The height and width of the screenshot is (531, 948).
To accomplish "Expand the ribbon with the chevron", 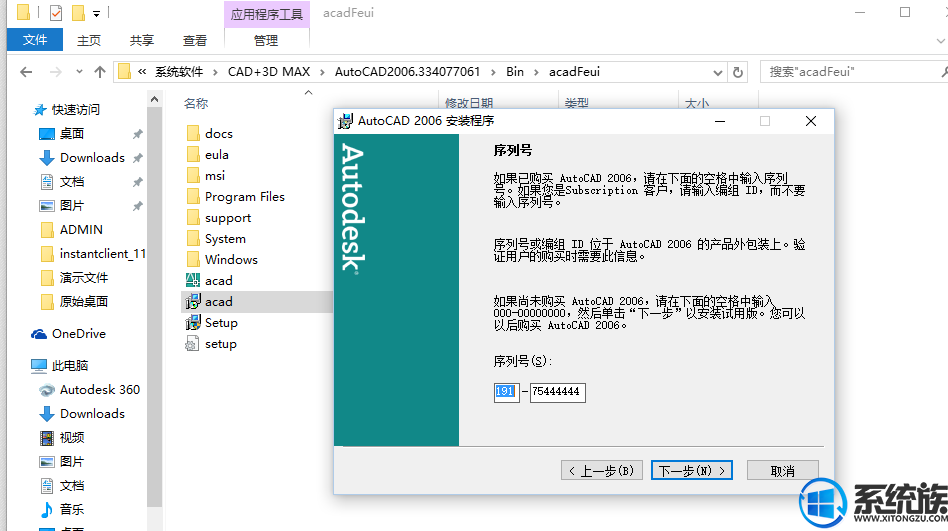I will pos(940,41).
